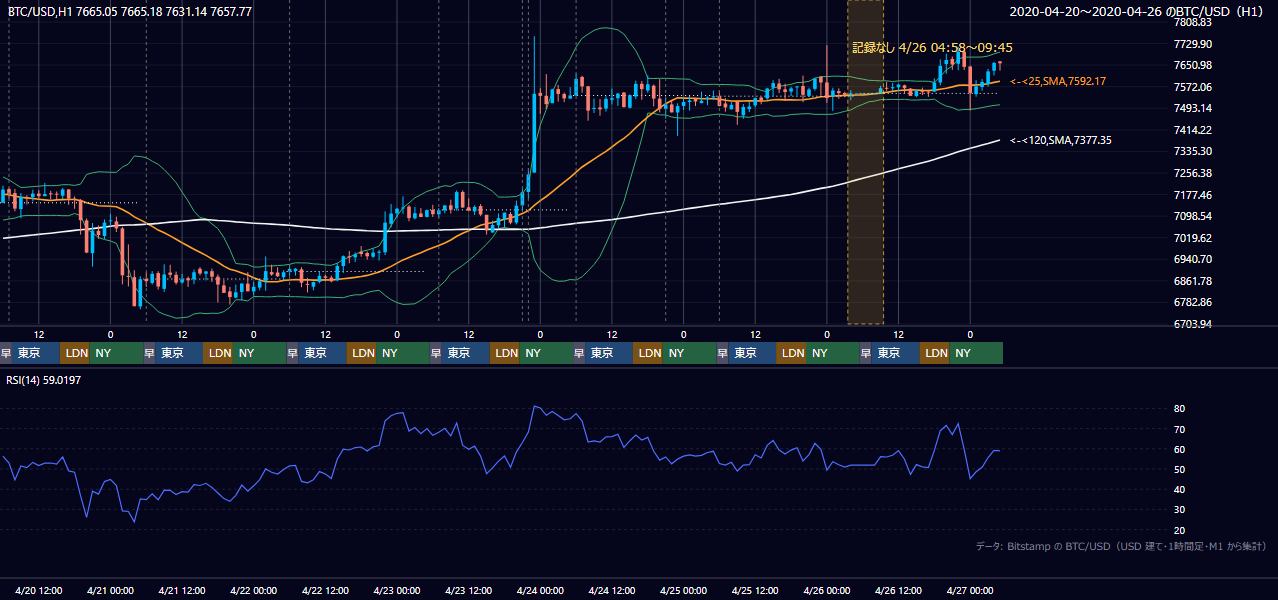Click the RSI 80 level label
The image size is (1278, 600).
click(1179, 409)
